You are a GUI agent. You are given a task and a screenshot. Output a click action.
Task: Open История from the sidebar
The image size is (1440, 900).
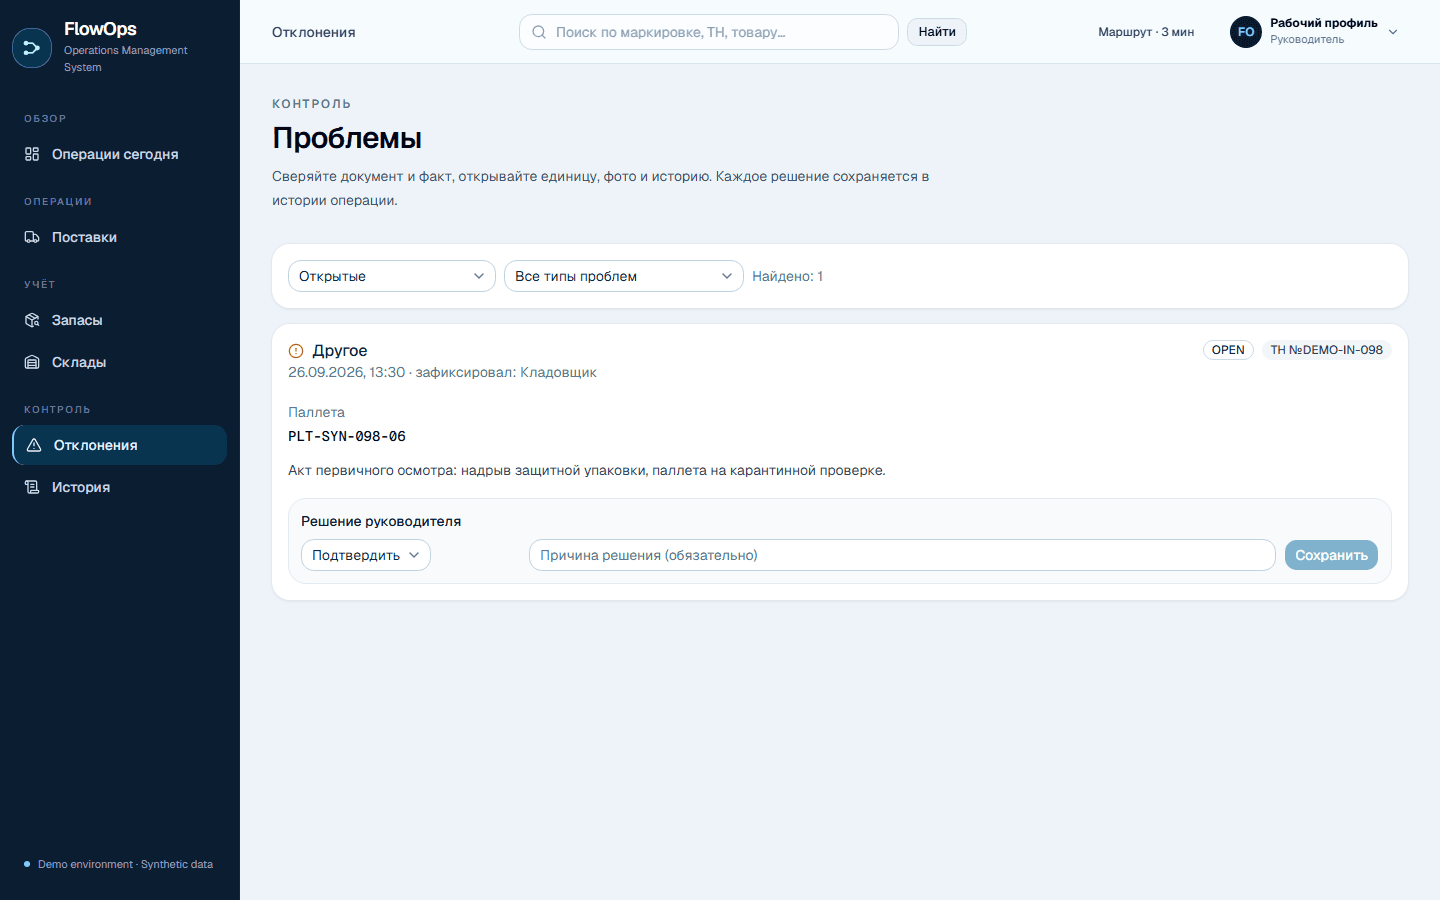(120, 487)
